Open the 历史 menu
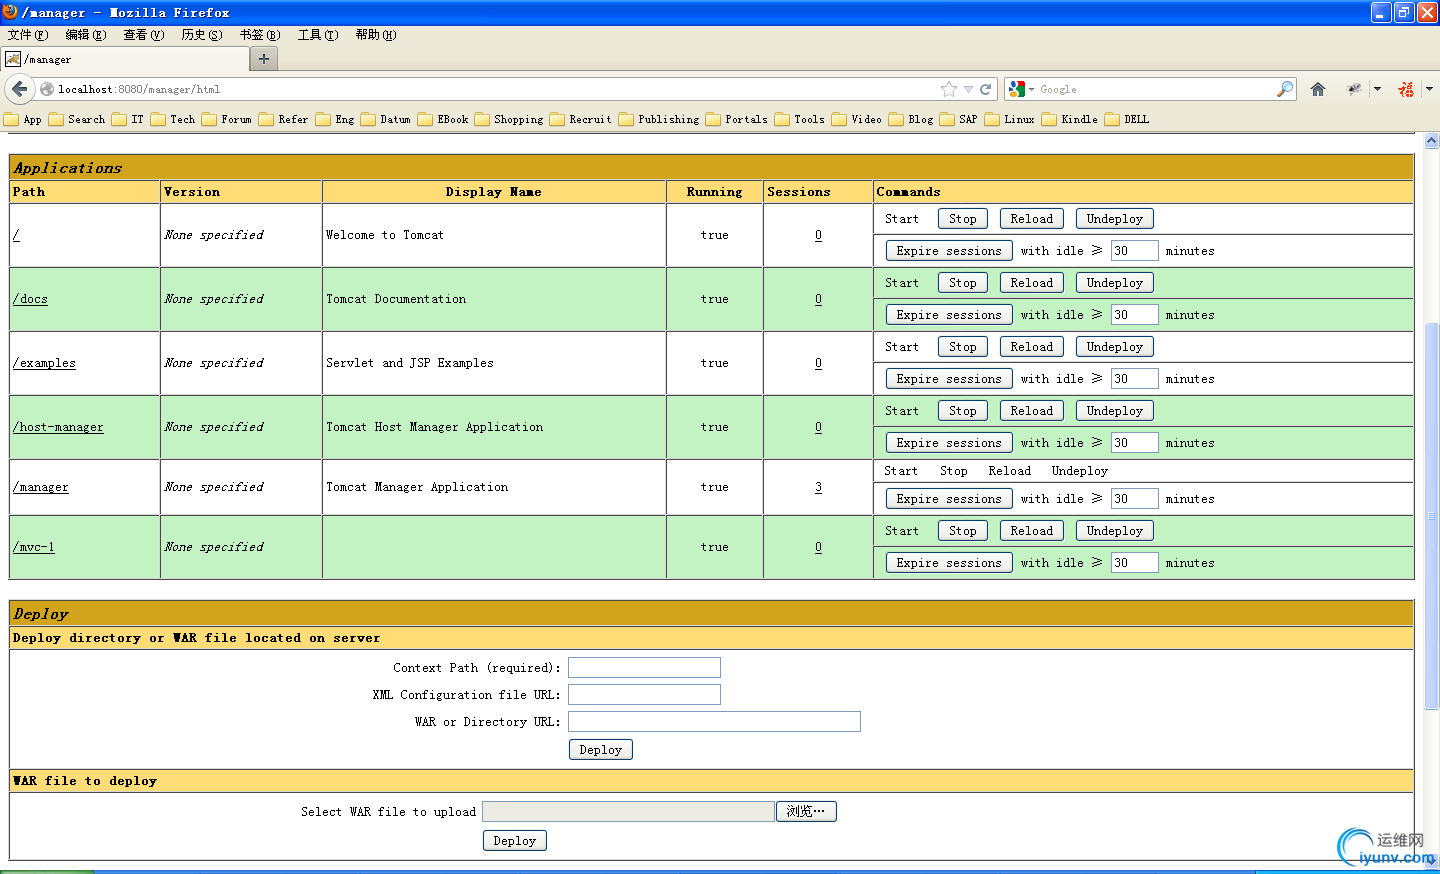This screenshot has width=1440, height=874. tap(201, 35)
